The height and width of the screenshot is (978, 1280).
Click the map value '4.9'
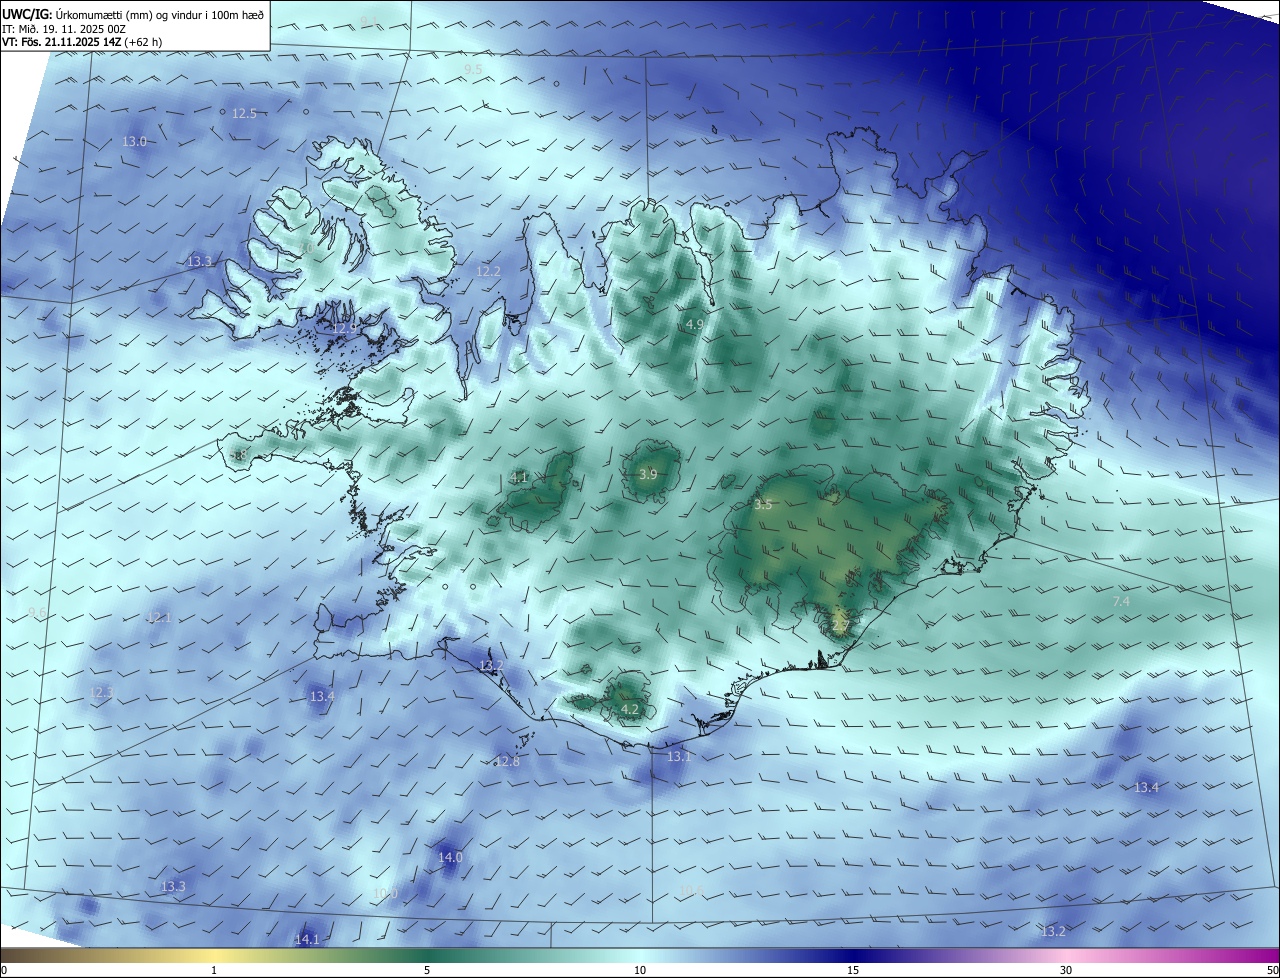click(x=694, y=325)
